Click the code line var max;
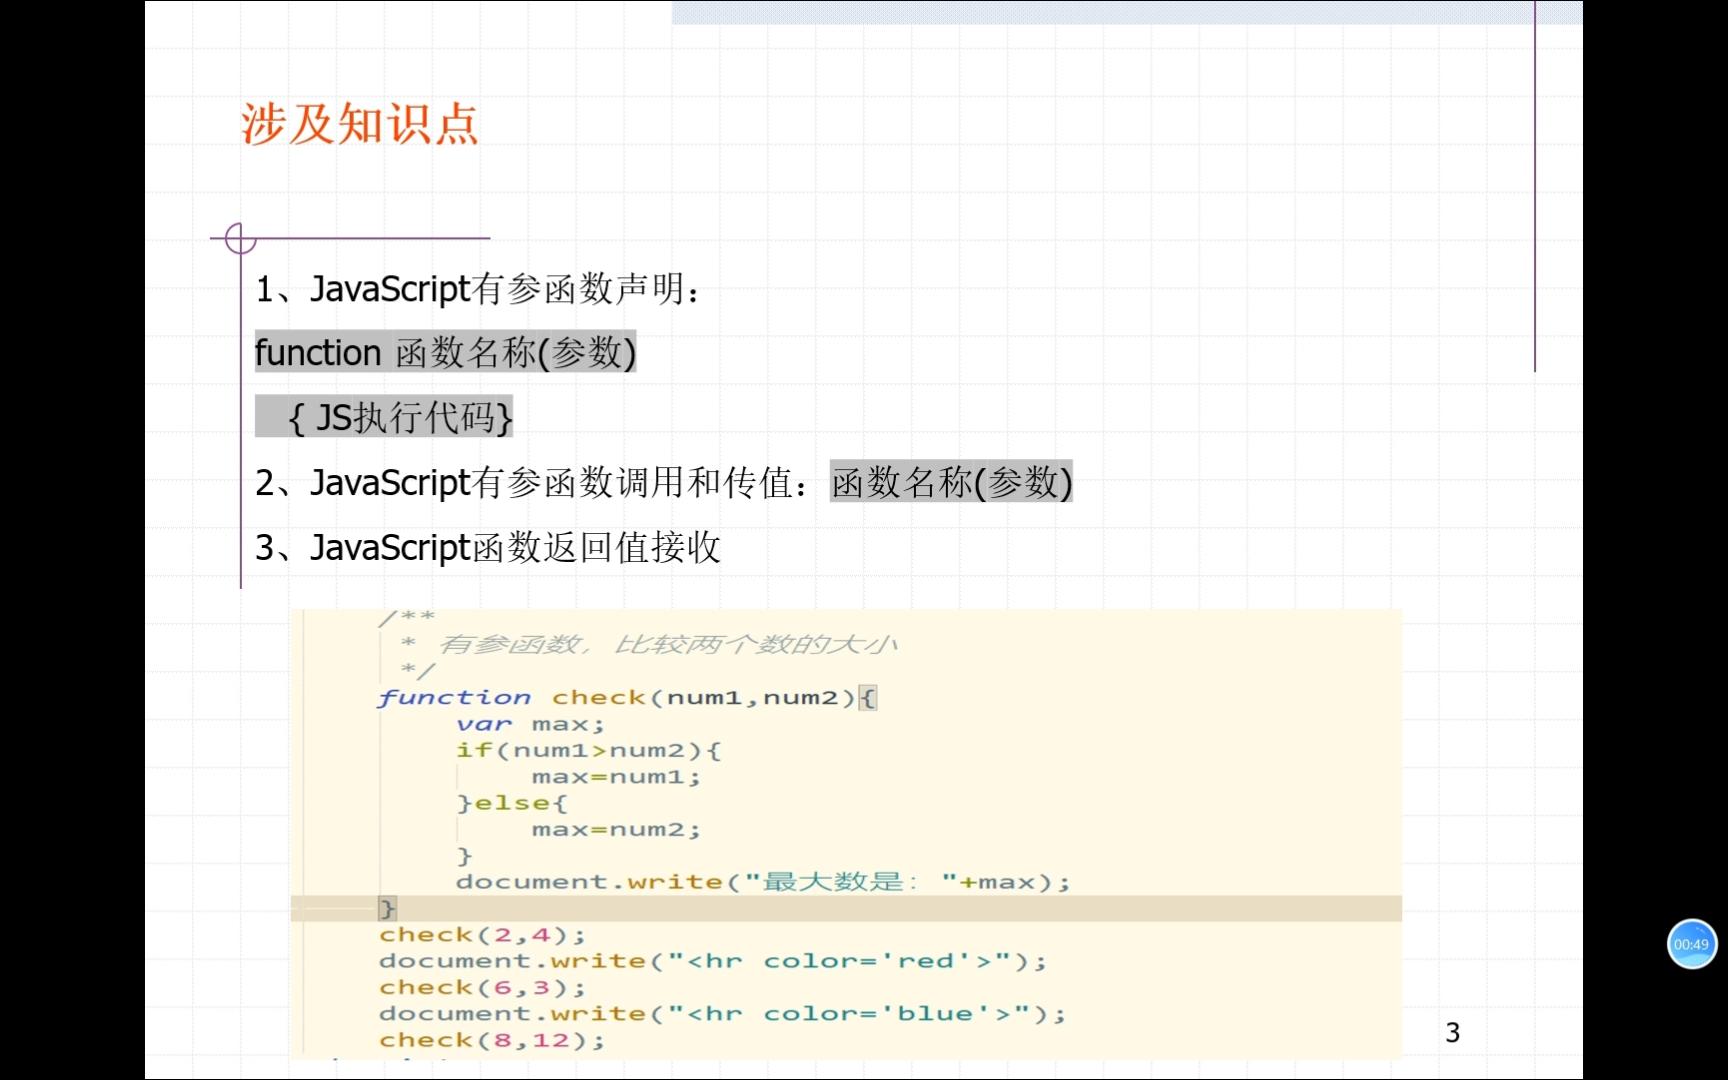Viewport: 1728px width, 1080px height. (x=530, y=724)
